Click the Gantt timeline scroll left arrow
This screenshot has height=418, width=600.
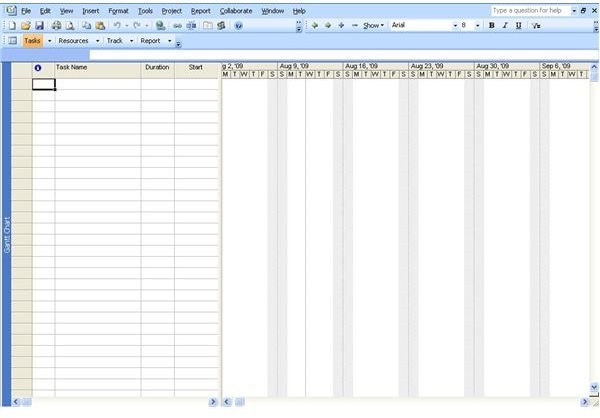(227, 402)
